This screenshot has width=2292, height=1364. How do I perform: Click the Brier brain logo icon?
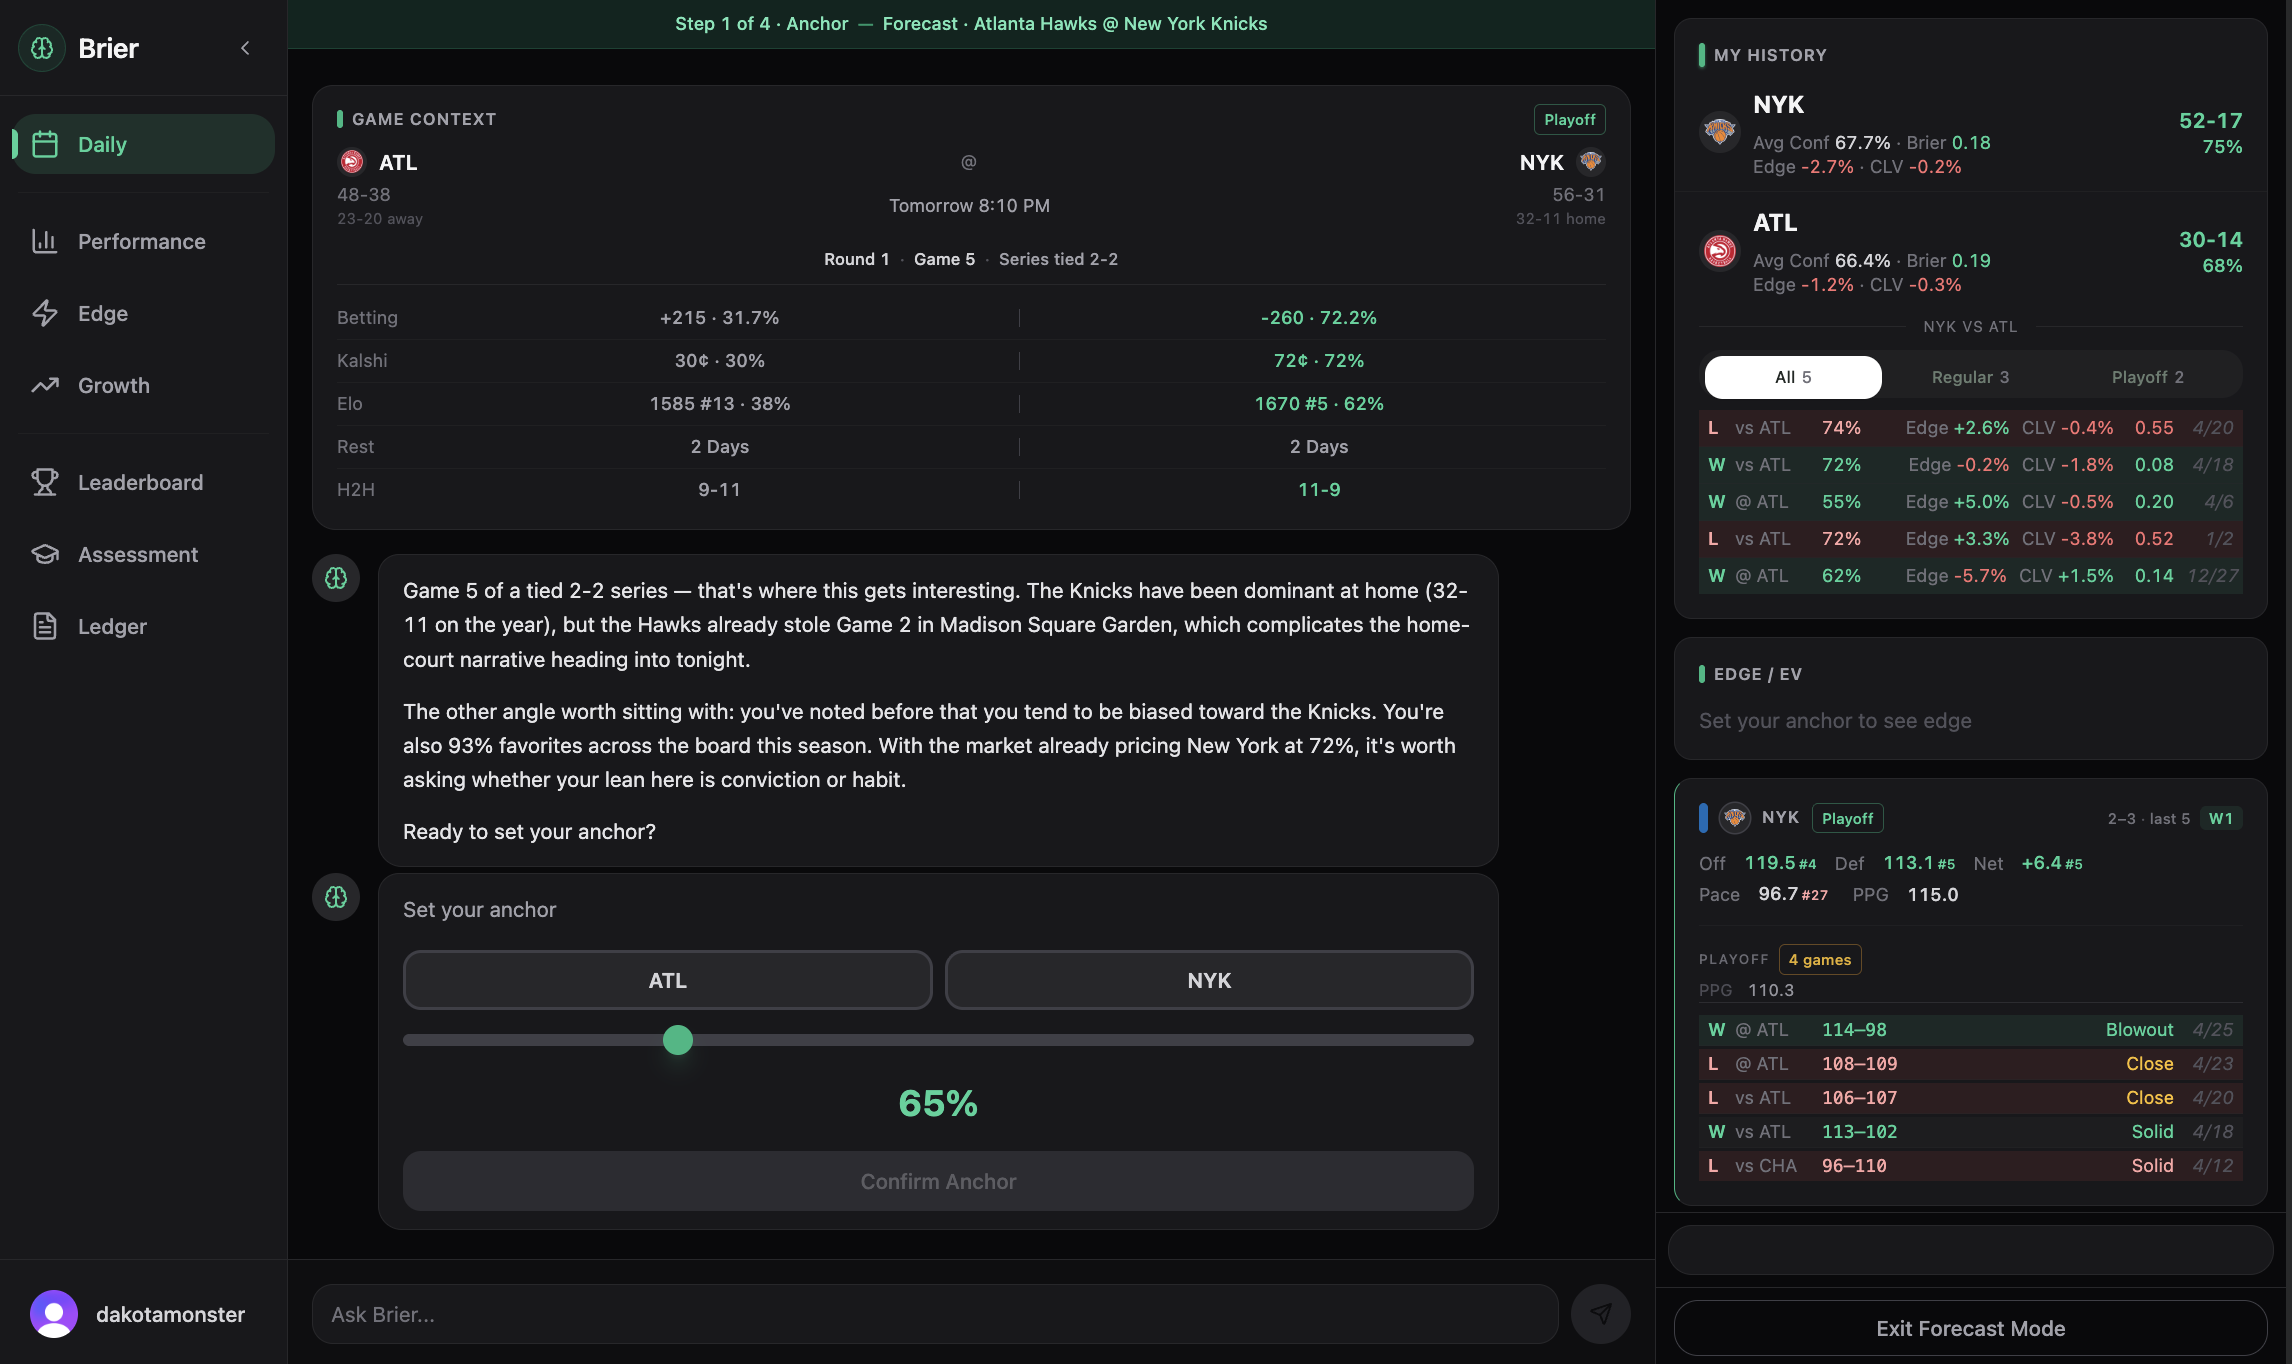click(42, 48)
